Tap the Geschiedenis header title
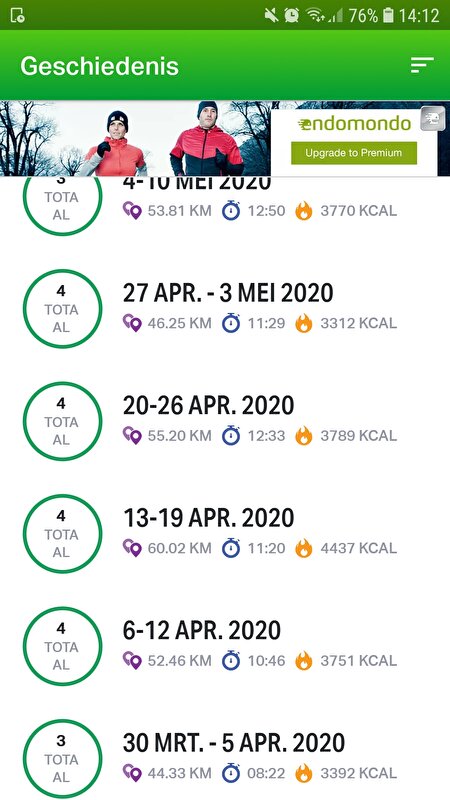 [99, 66]
